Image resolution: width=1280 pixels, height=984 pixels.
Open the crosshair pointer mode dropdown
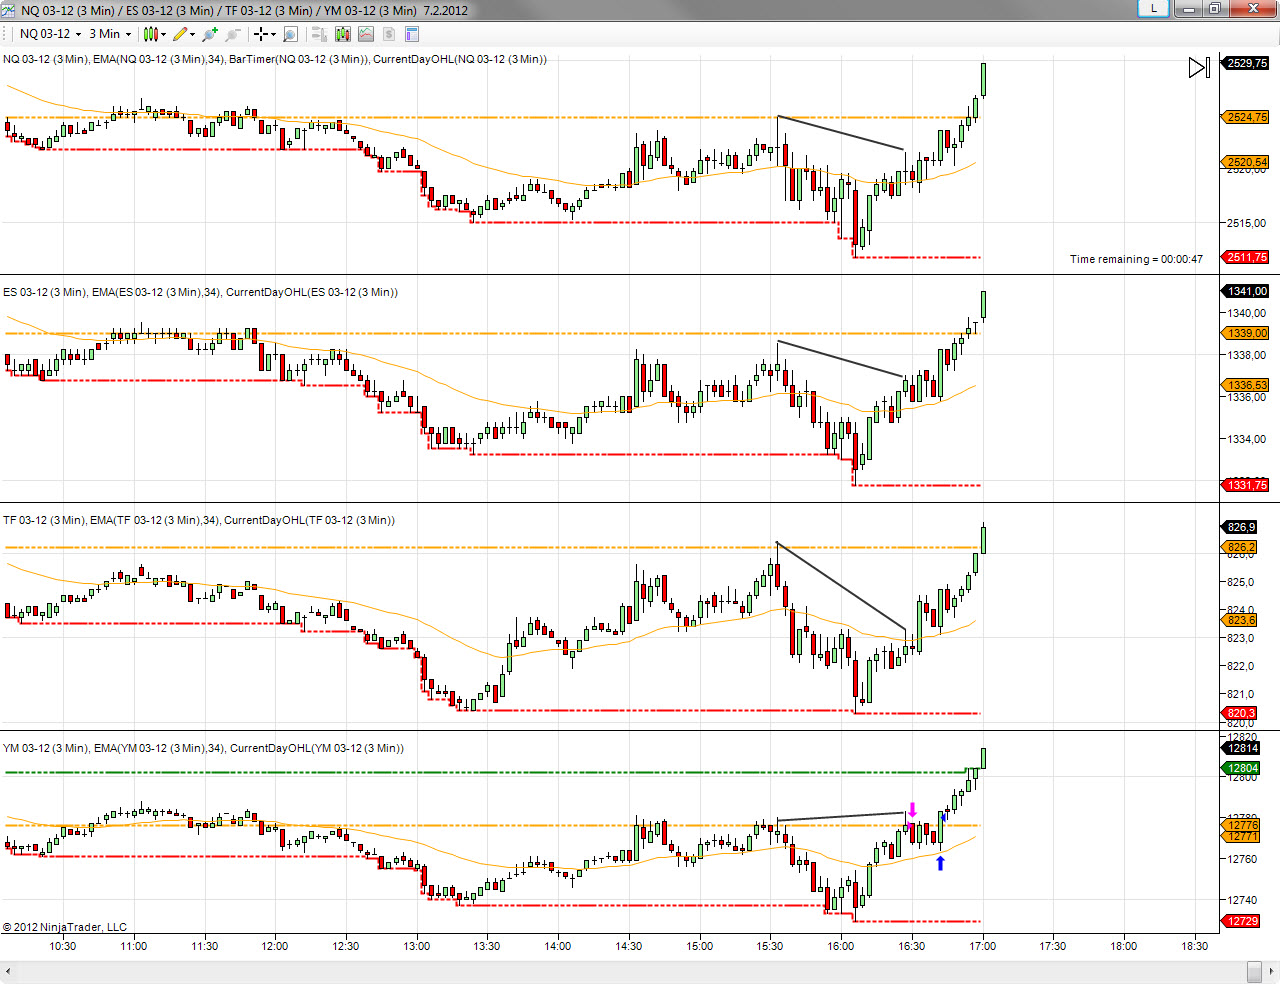[x=264, y=34]
